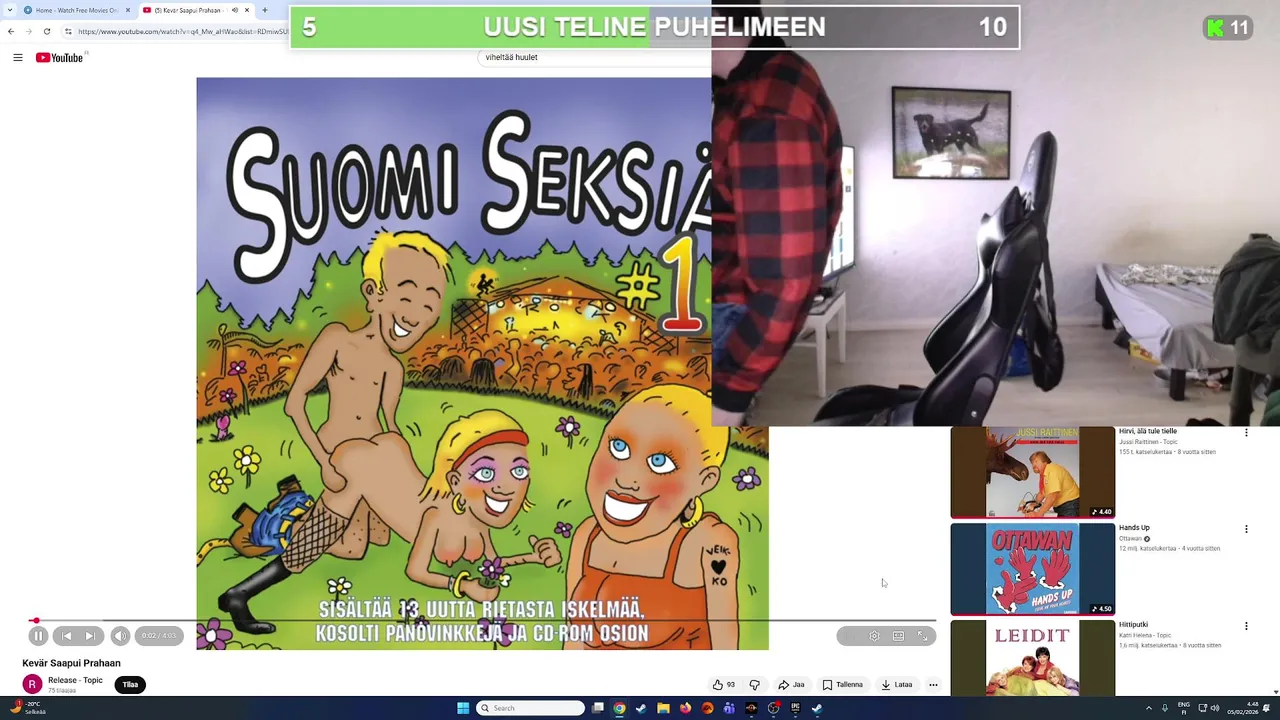Open options for Hirvi, älä tule tielle
This screenshot has width=1280, height=720.
click(x=1246, y=432)
